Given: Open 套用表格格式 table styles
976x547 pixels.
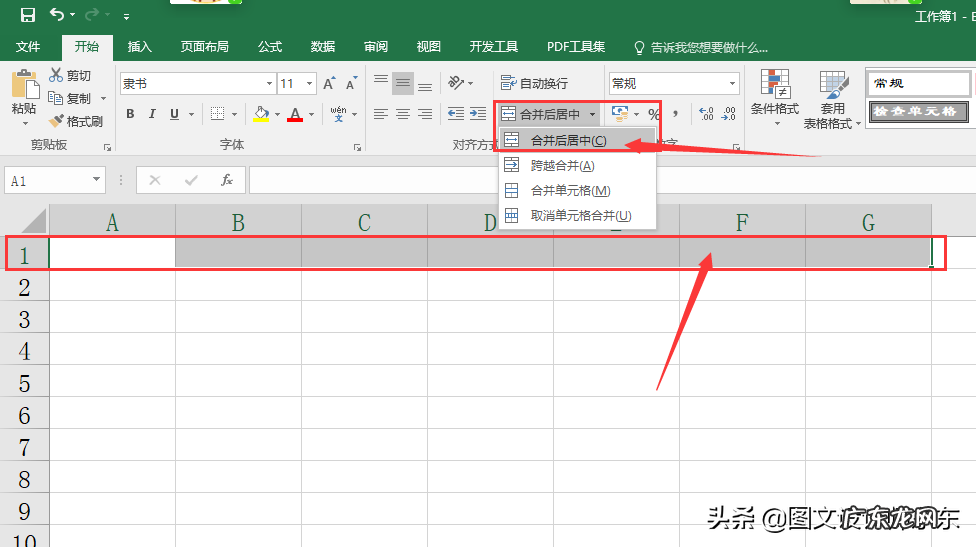Looking at the screenshot, I should point(832,100).
